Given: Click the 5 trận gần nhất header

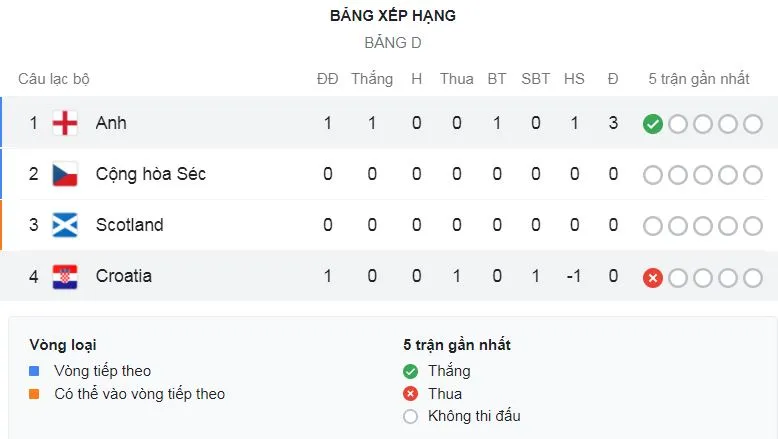Looking at the screenshot, I should click(699, 79).
